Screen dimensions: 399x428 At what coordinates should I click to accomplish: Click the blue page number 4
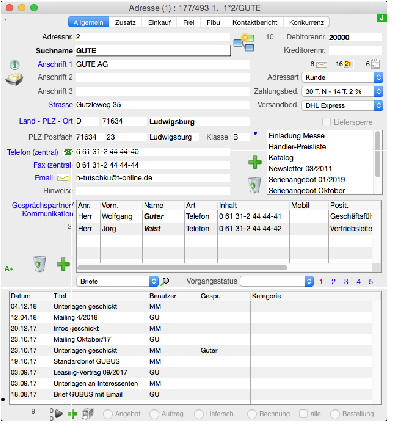359,282
